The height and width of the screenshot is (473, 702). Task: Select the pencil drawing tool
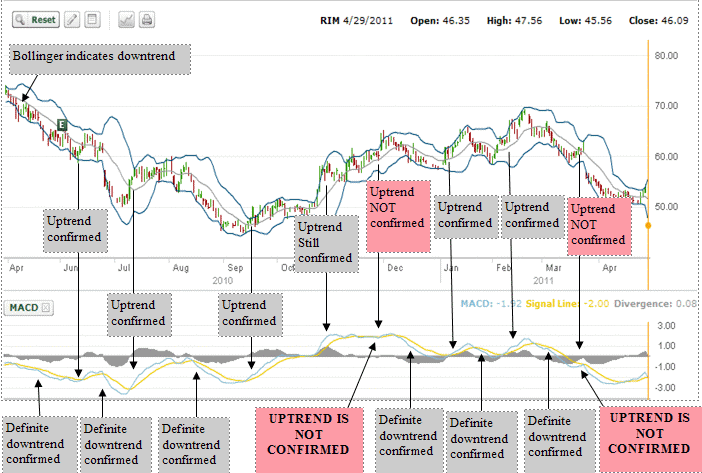click(72, 20)
